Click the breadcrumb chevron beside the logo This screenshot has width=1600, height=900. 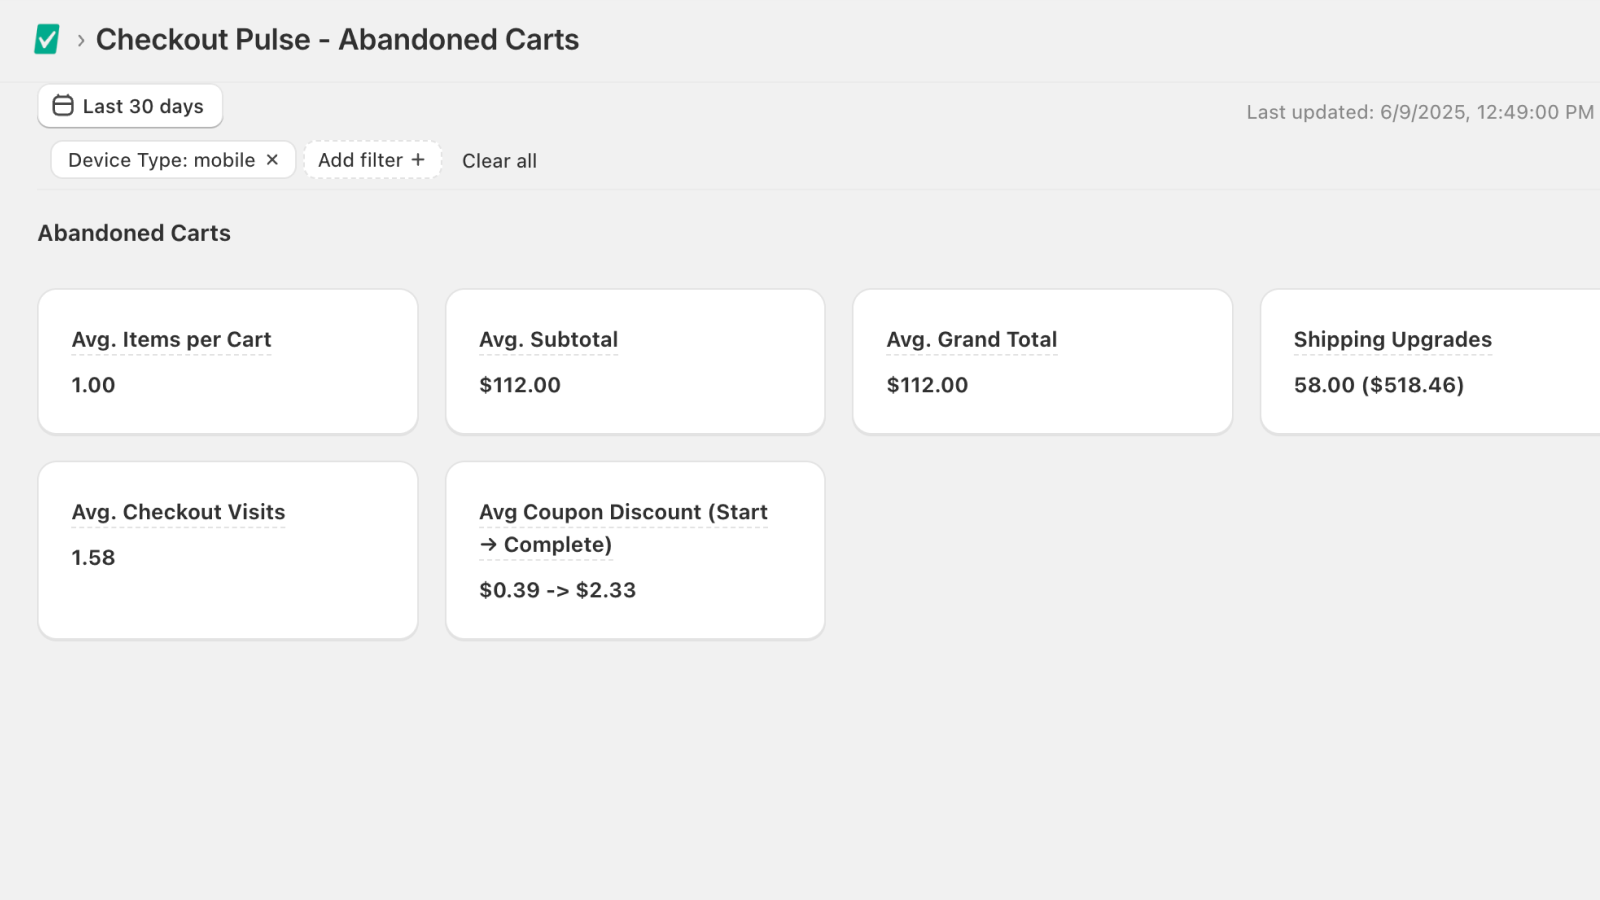coord(81,41)
